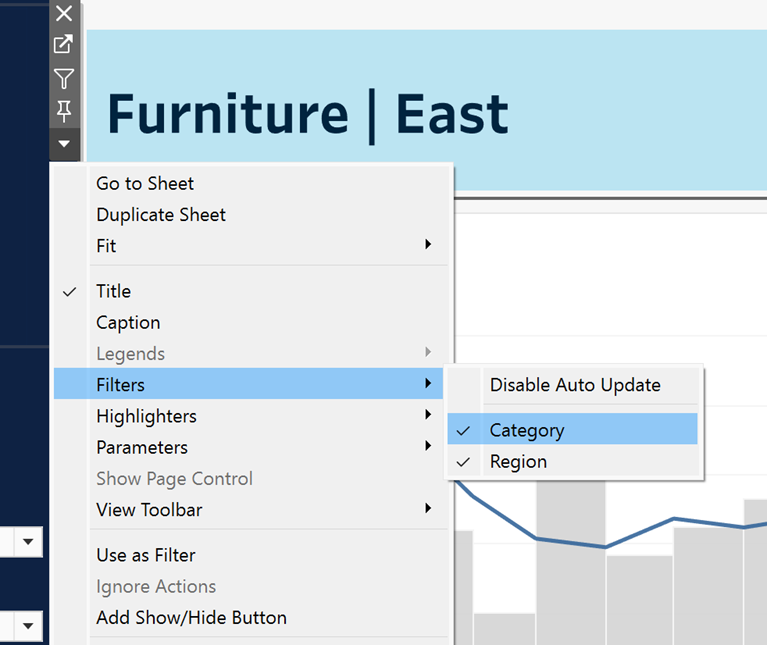Viewport: 767px width, 645px height.
Task: Select Disable Auto Update
Action: click(575, 385)
